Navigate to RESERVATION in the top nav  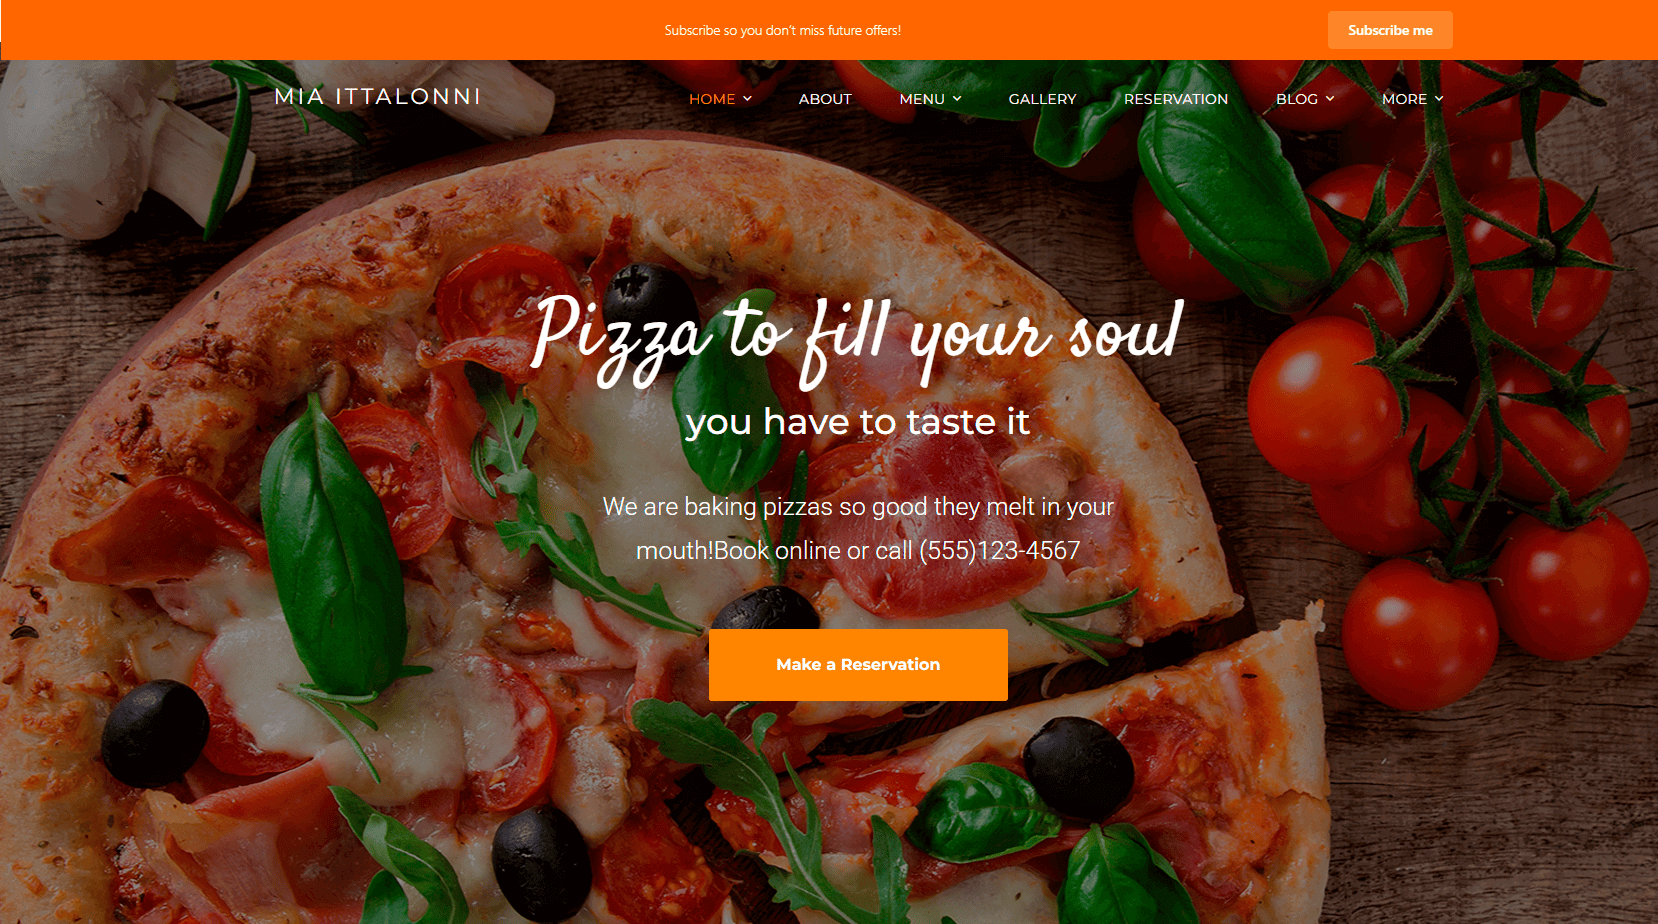coord(1176,99)
